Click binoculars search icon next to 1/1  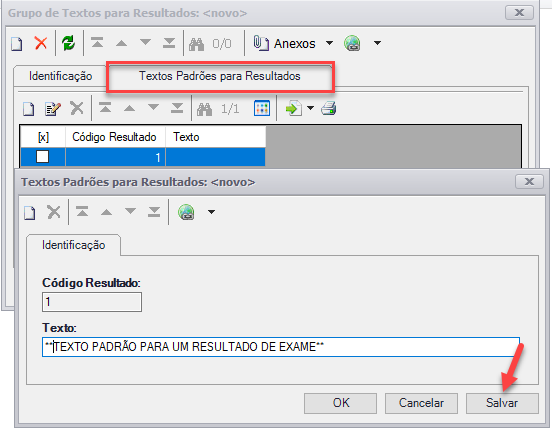click(205, 109)
